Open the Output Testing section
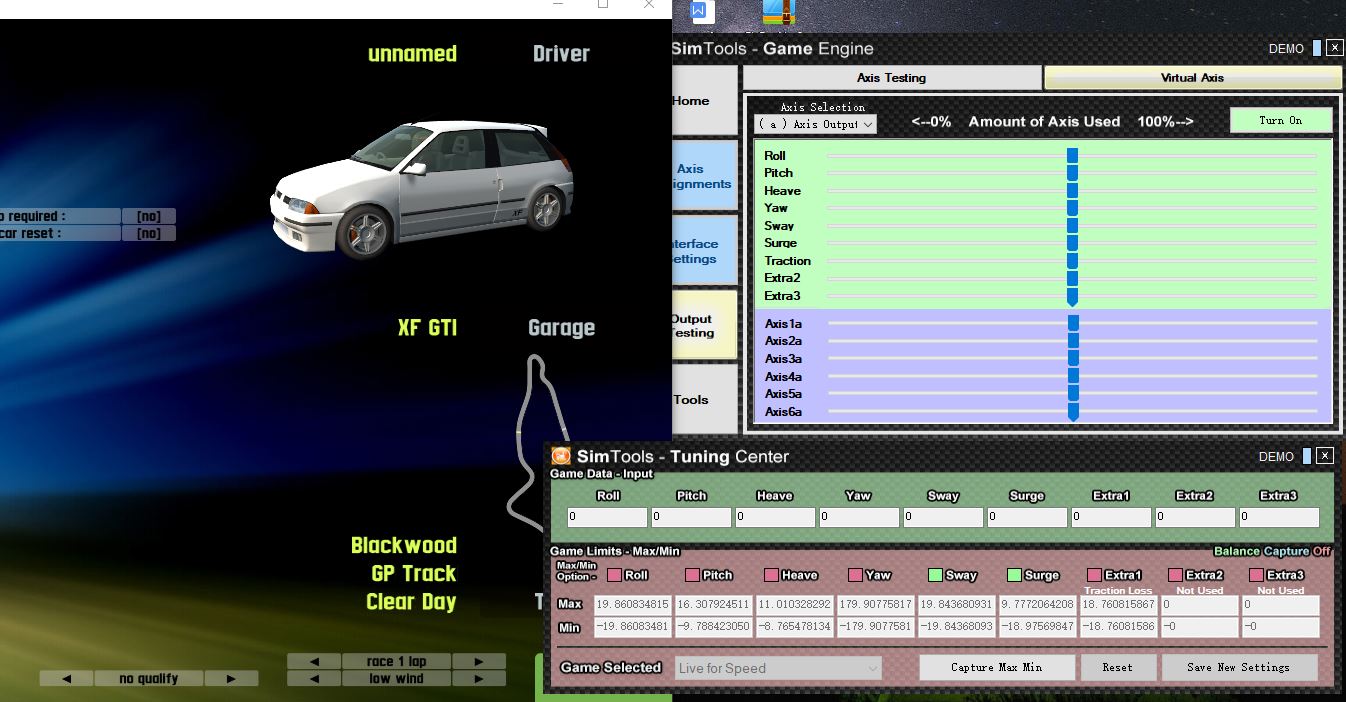Viewport: 1346px width, 702px height. pyautogui.click(x=705, y=326)
